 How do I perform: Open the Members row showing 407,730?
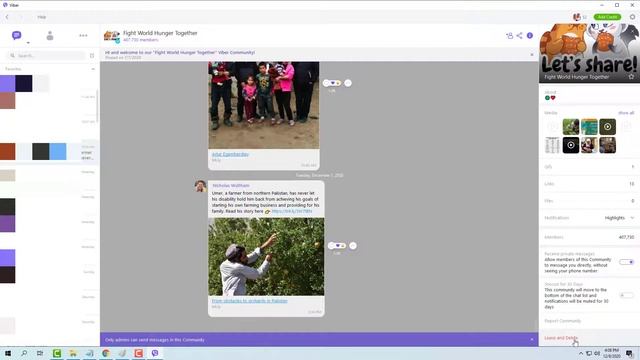coord(589,237)
